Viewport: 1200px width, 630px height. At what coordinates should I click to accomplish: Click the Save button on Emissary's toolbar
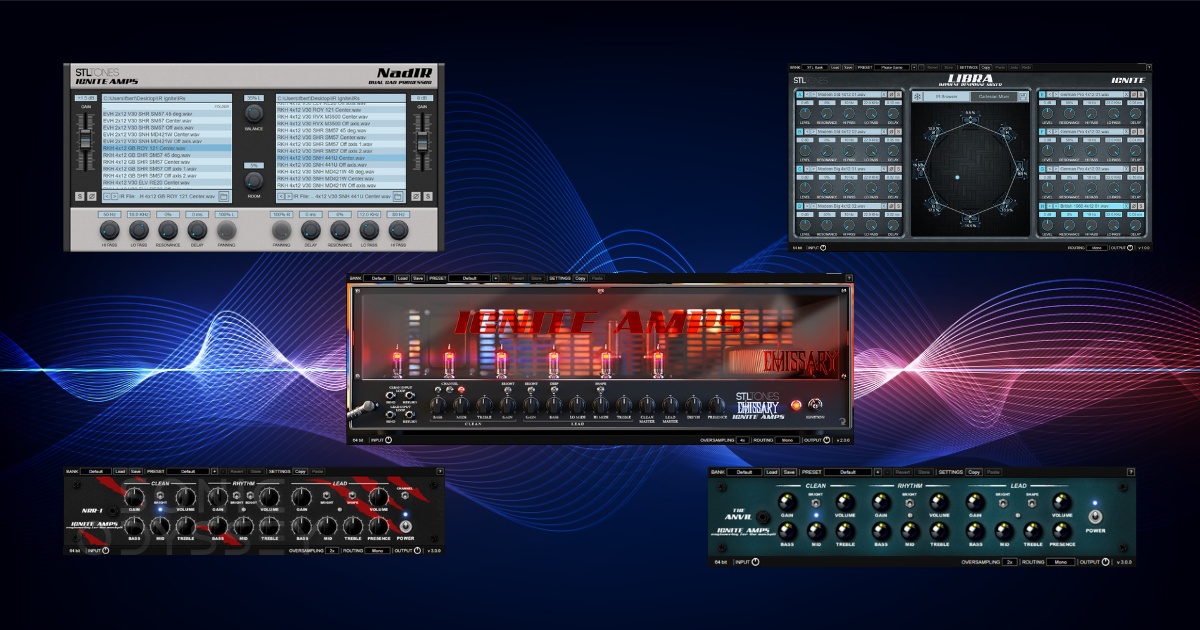pyautogui.click(x=417, y=277)
